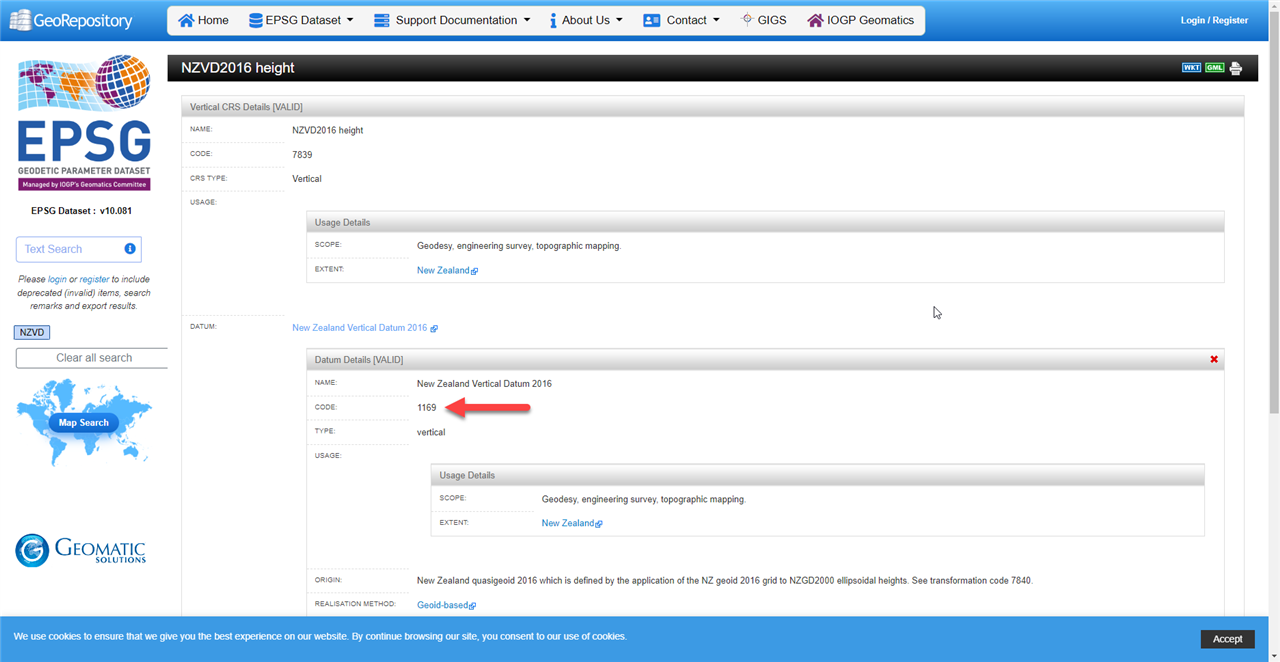Click the datum code value 1169
Image resolution: width=1280 pixels, height=662 pixels.
pos(427,408)
